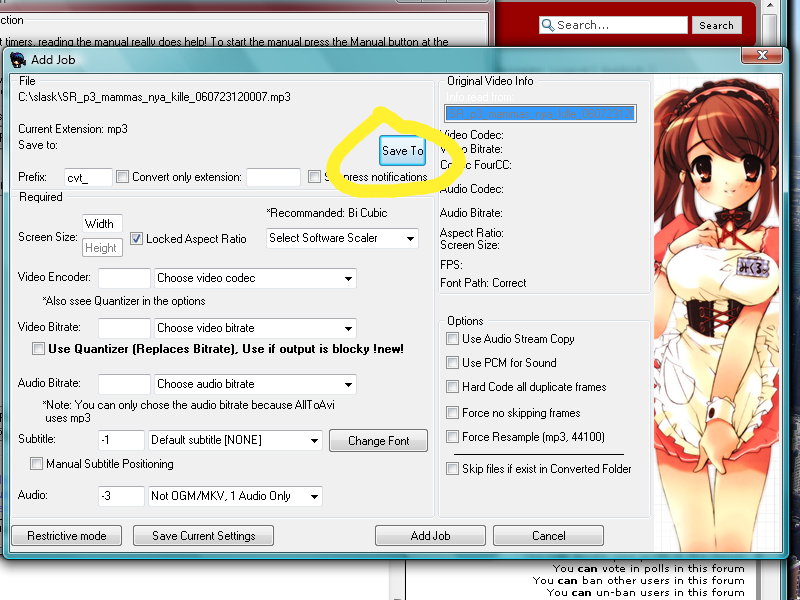Check Use PCM for Sound

[452, 363]
